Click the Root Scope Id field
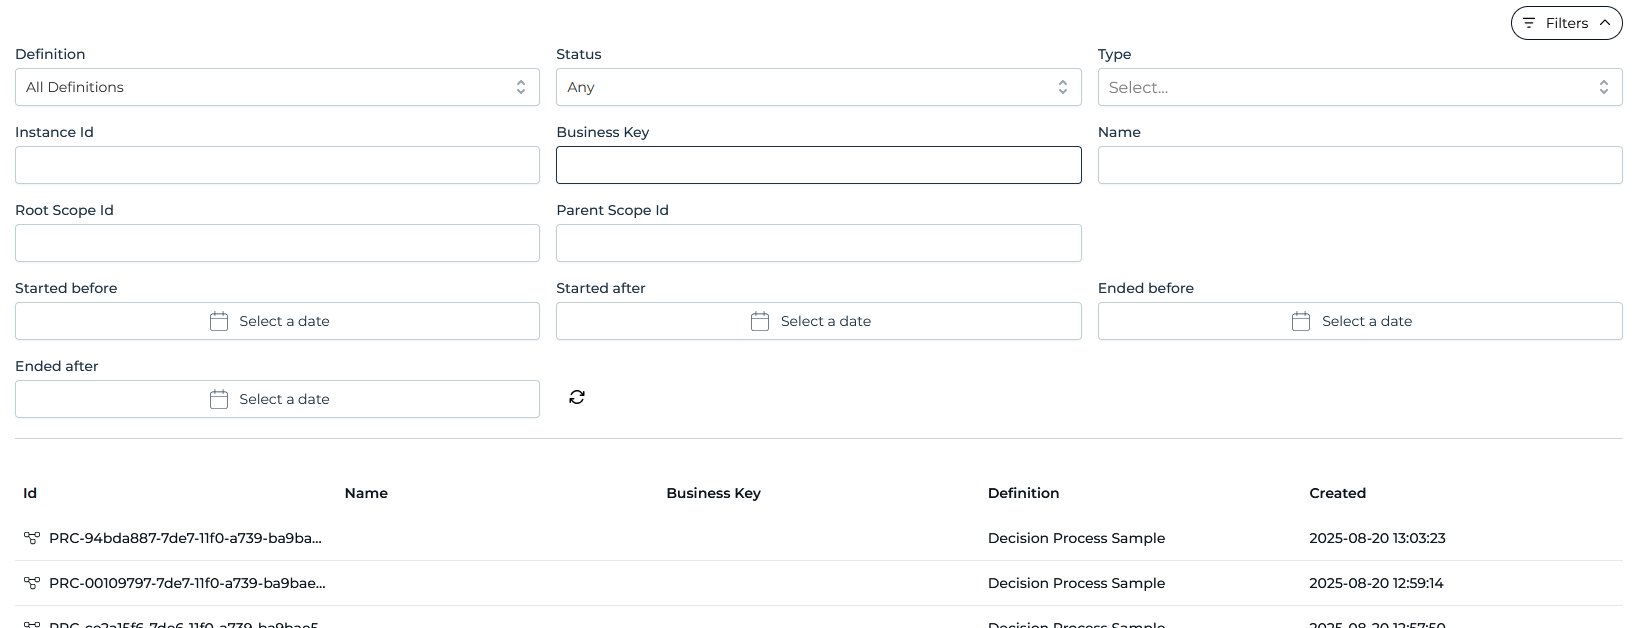 pos(277,243)
